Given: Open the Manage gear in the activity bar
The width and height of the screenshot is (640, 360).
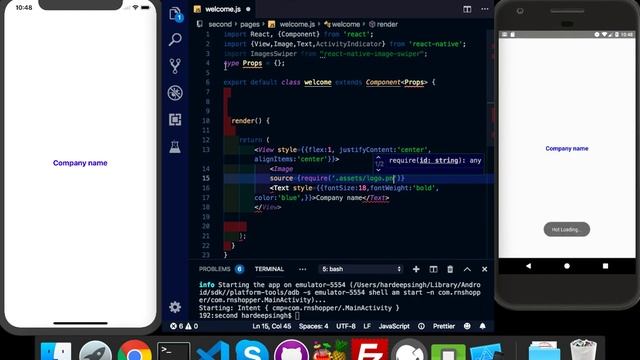Looking at the screenshot, I should pos(175,307).
